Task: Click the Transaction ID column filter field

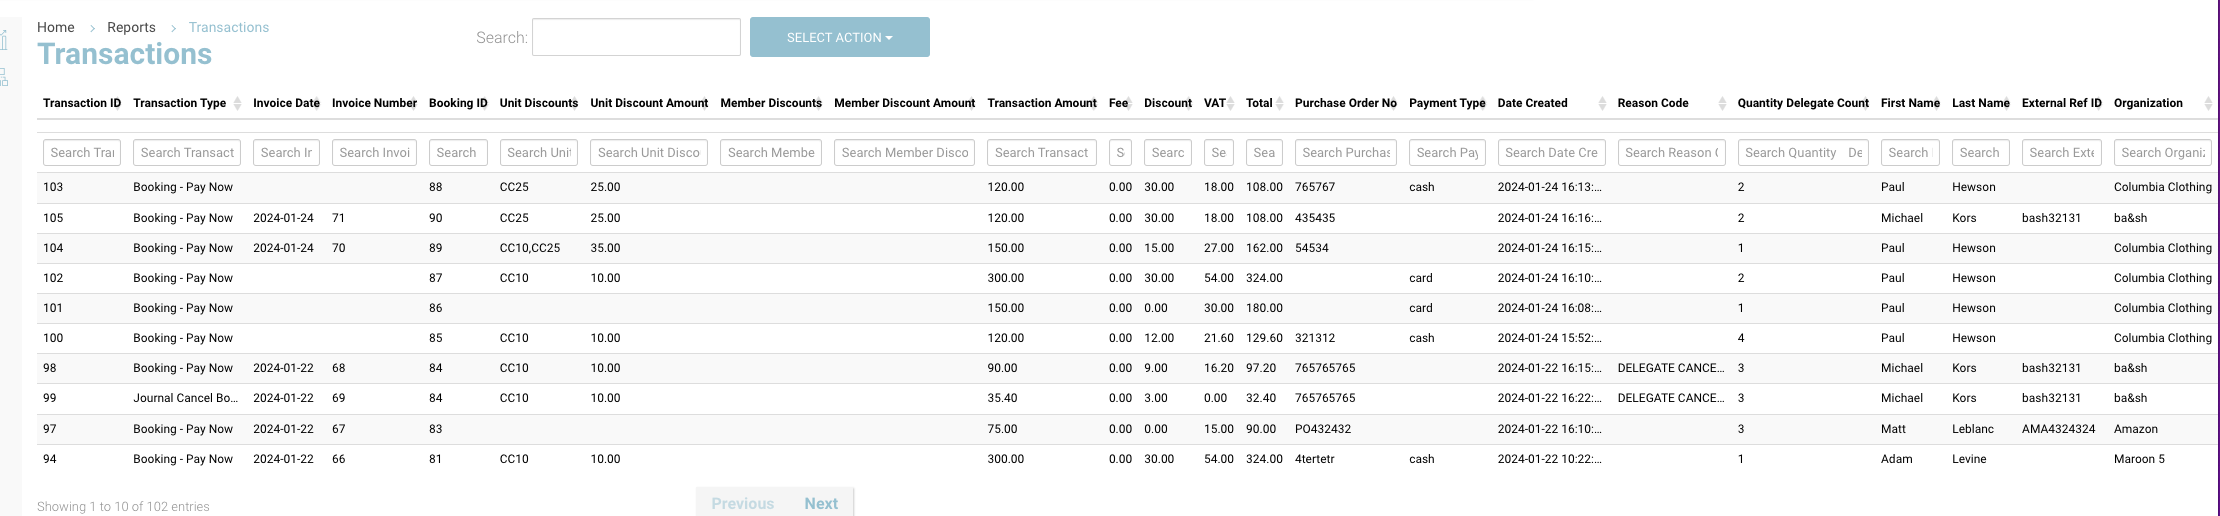Action: tap(82, 153)
